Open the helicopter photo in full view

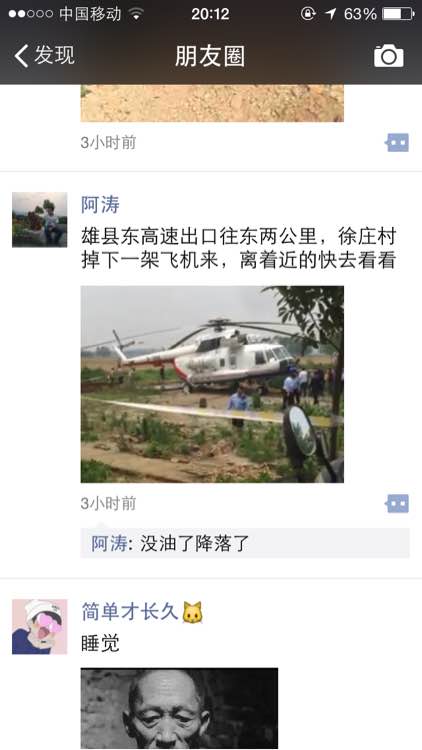pos(212,384)
